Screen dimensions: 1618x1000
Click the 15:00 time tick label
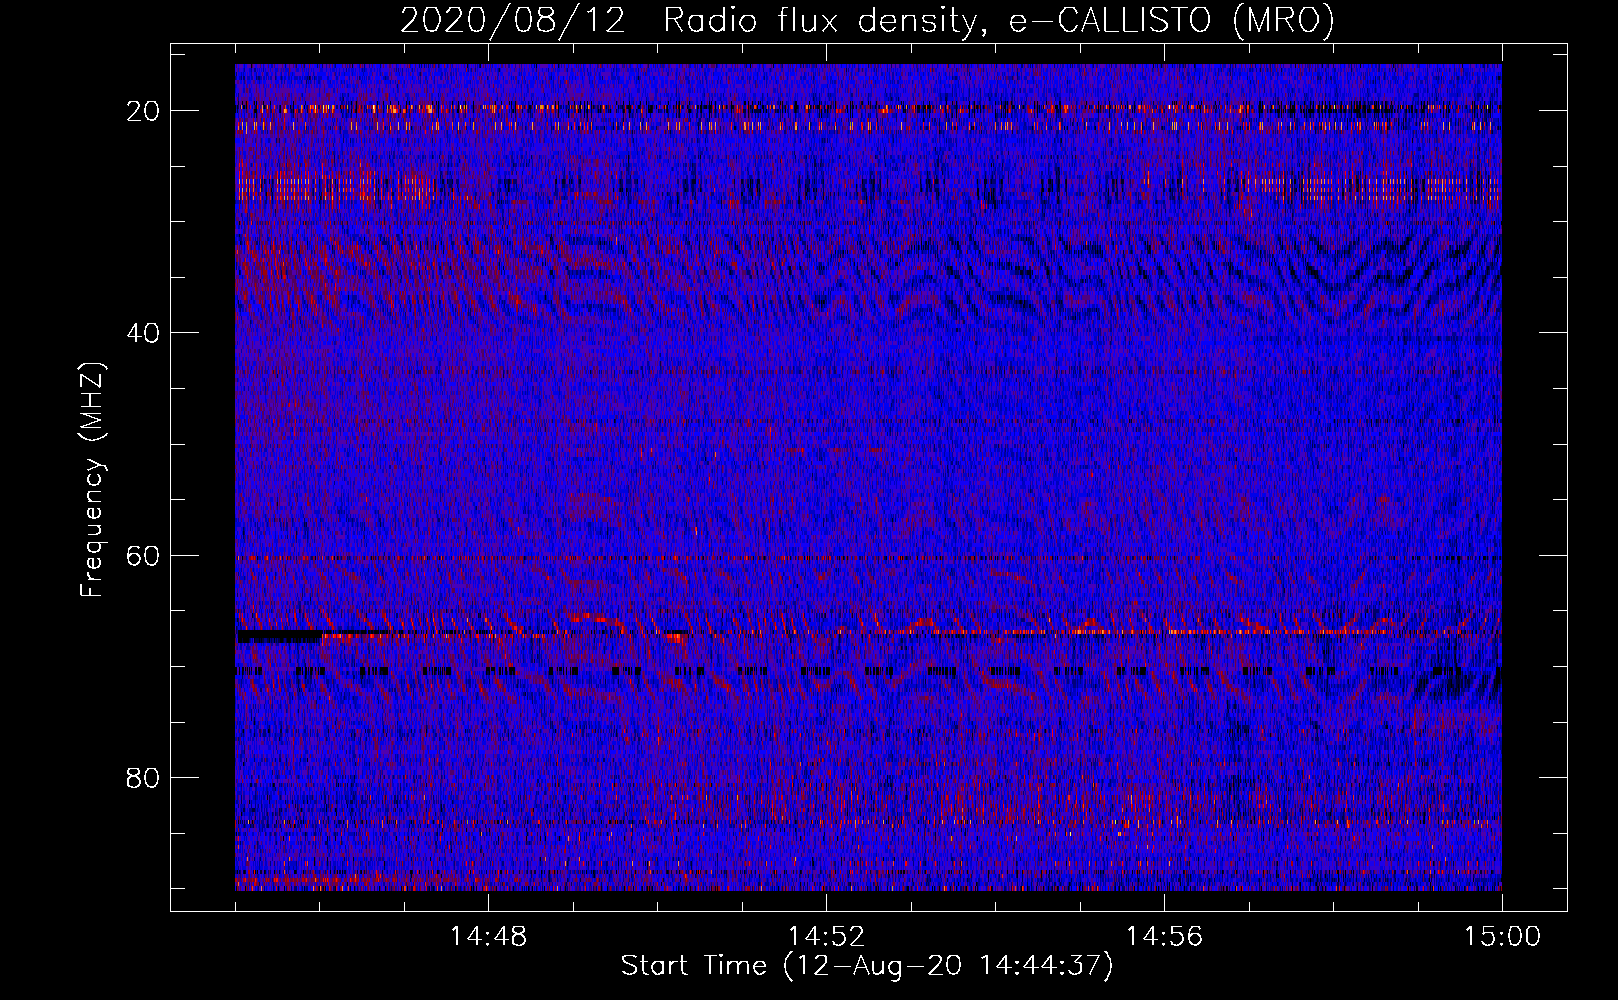[1502, 937]
